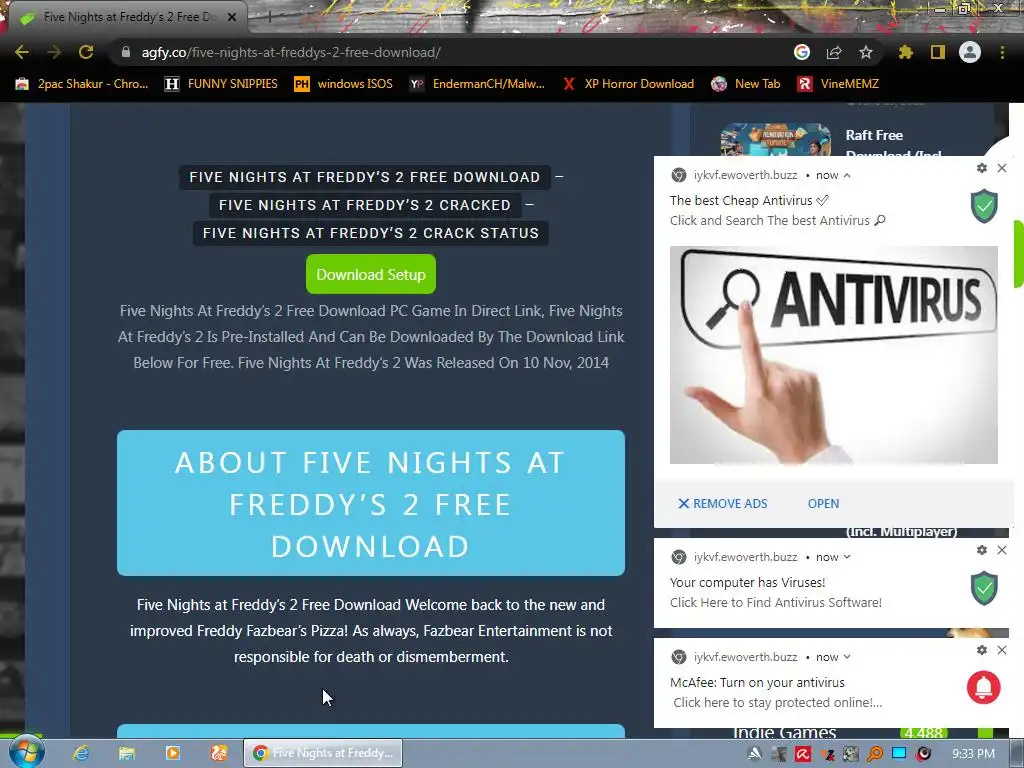This screenshot has width=1024, height=768.
Task: Open the VineMEMZ bookmark
Action: (839, 84)
